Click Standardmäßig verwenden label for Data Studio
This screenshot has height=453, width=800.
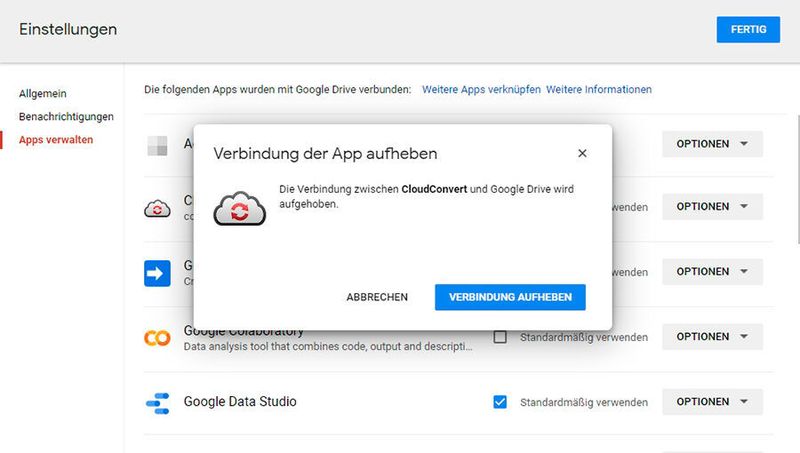584,402
